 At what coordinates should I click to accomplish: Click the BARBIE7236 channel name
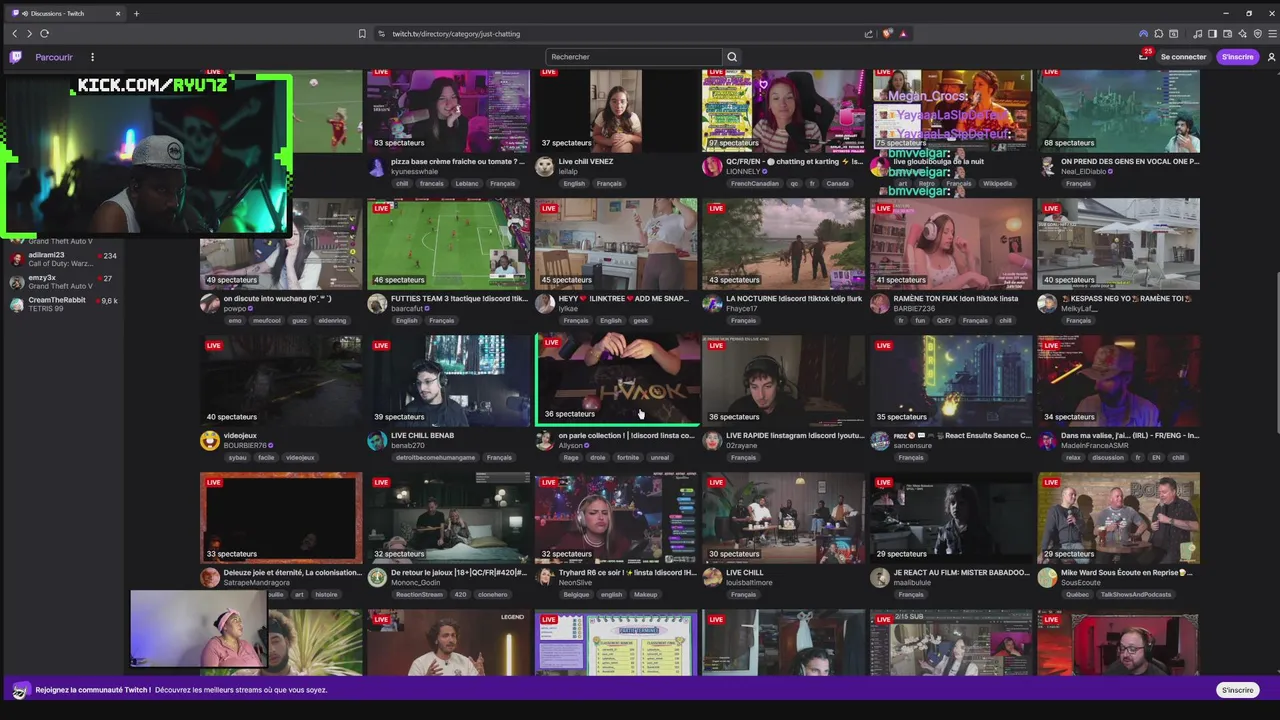point(912,309)
